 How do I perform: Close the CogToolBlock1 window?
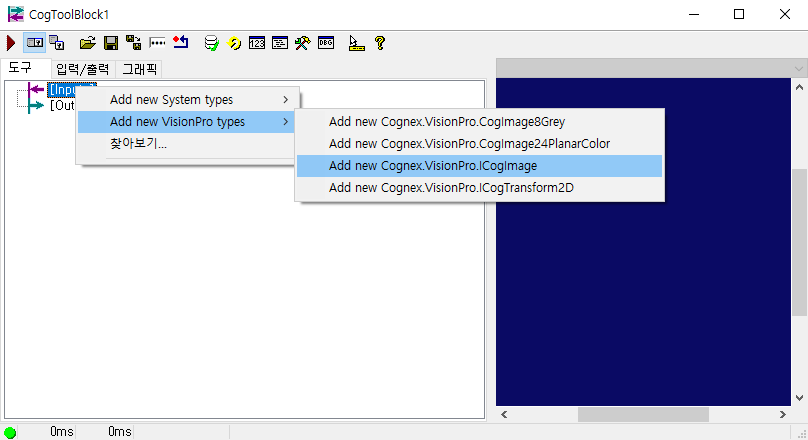[x=785, y=14]
